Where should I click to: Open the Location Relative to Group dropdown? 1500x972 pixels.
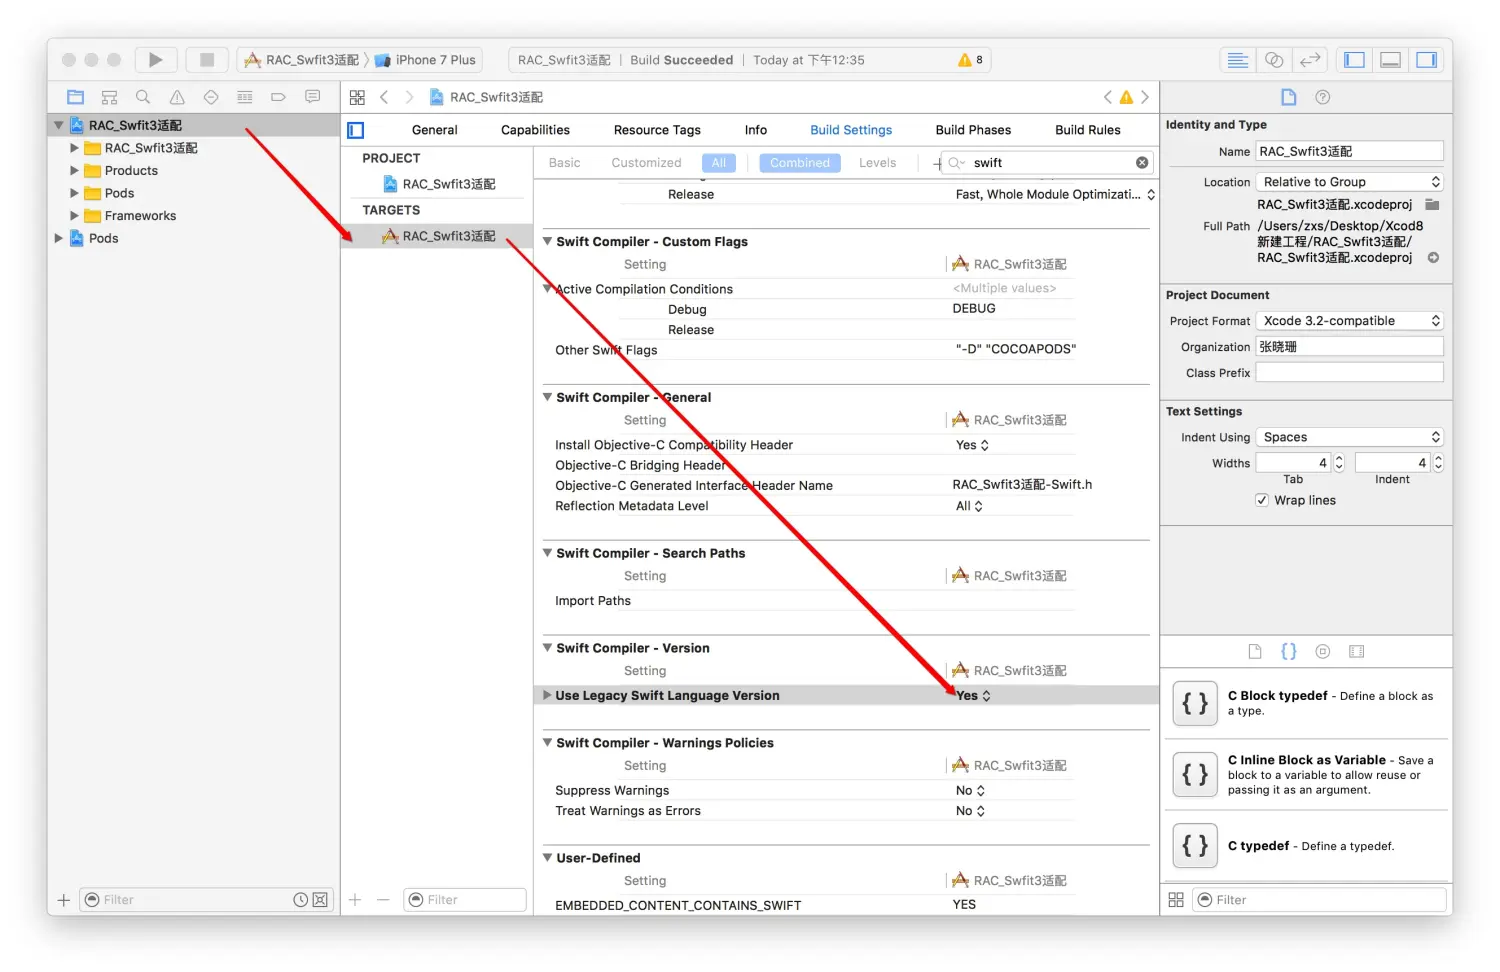coord(1349,182)
